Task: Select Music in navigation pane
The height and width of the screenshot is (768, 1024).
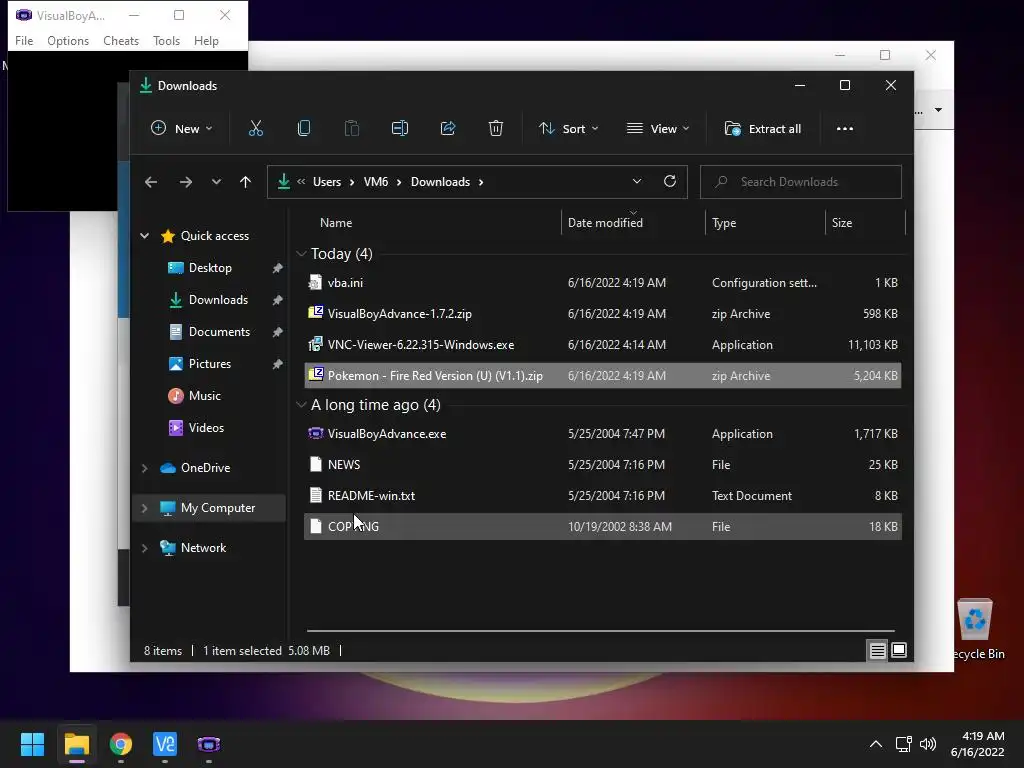Action: 204,396
